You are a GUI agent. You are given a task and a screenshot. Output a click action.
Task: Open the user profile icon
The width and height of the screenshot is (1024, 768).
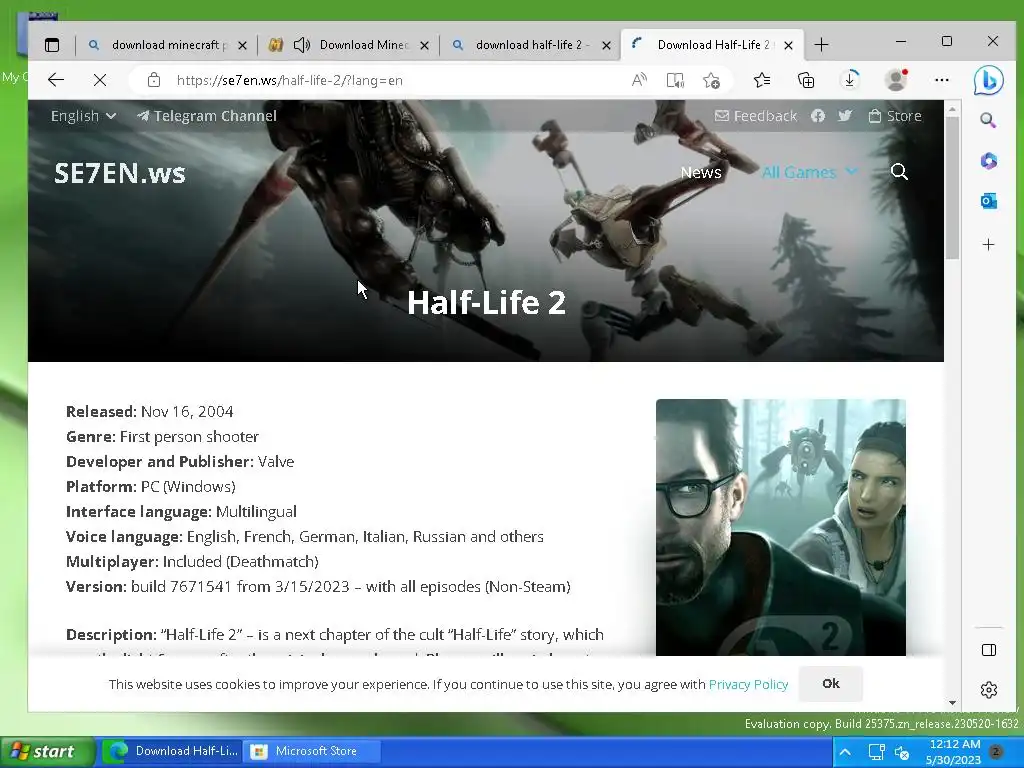(x=896, y=80)
